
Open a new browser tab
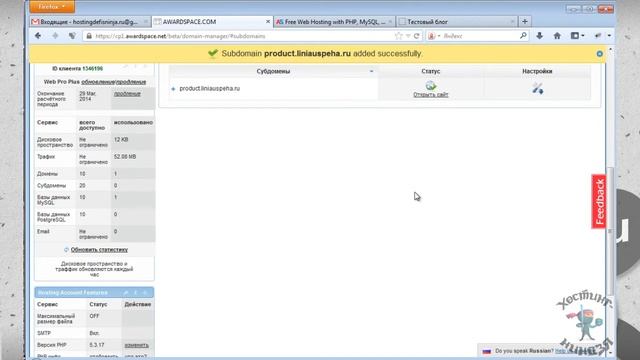525,22
